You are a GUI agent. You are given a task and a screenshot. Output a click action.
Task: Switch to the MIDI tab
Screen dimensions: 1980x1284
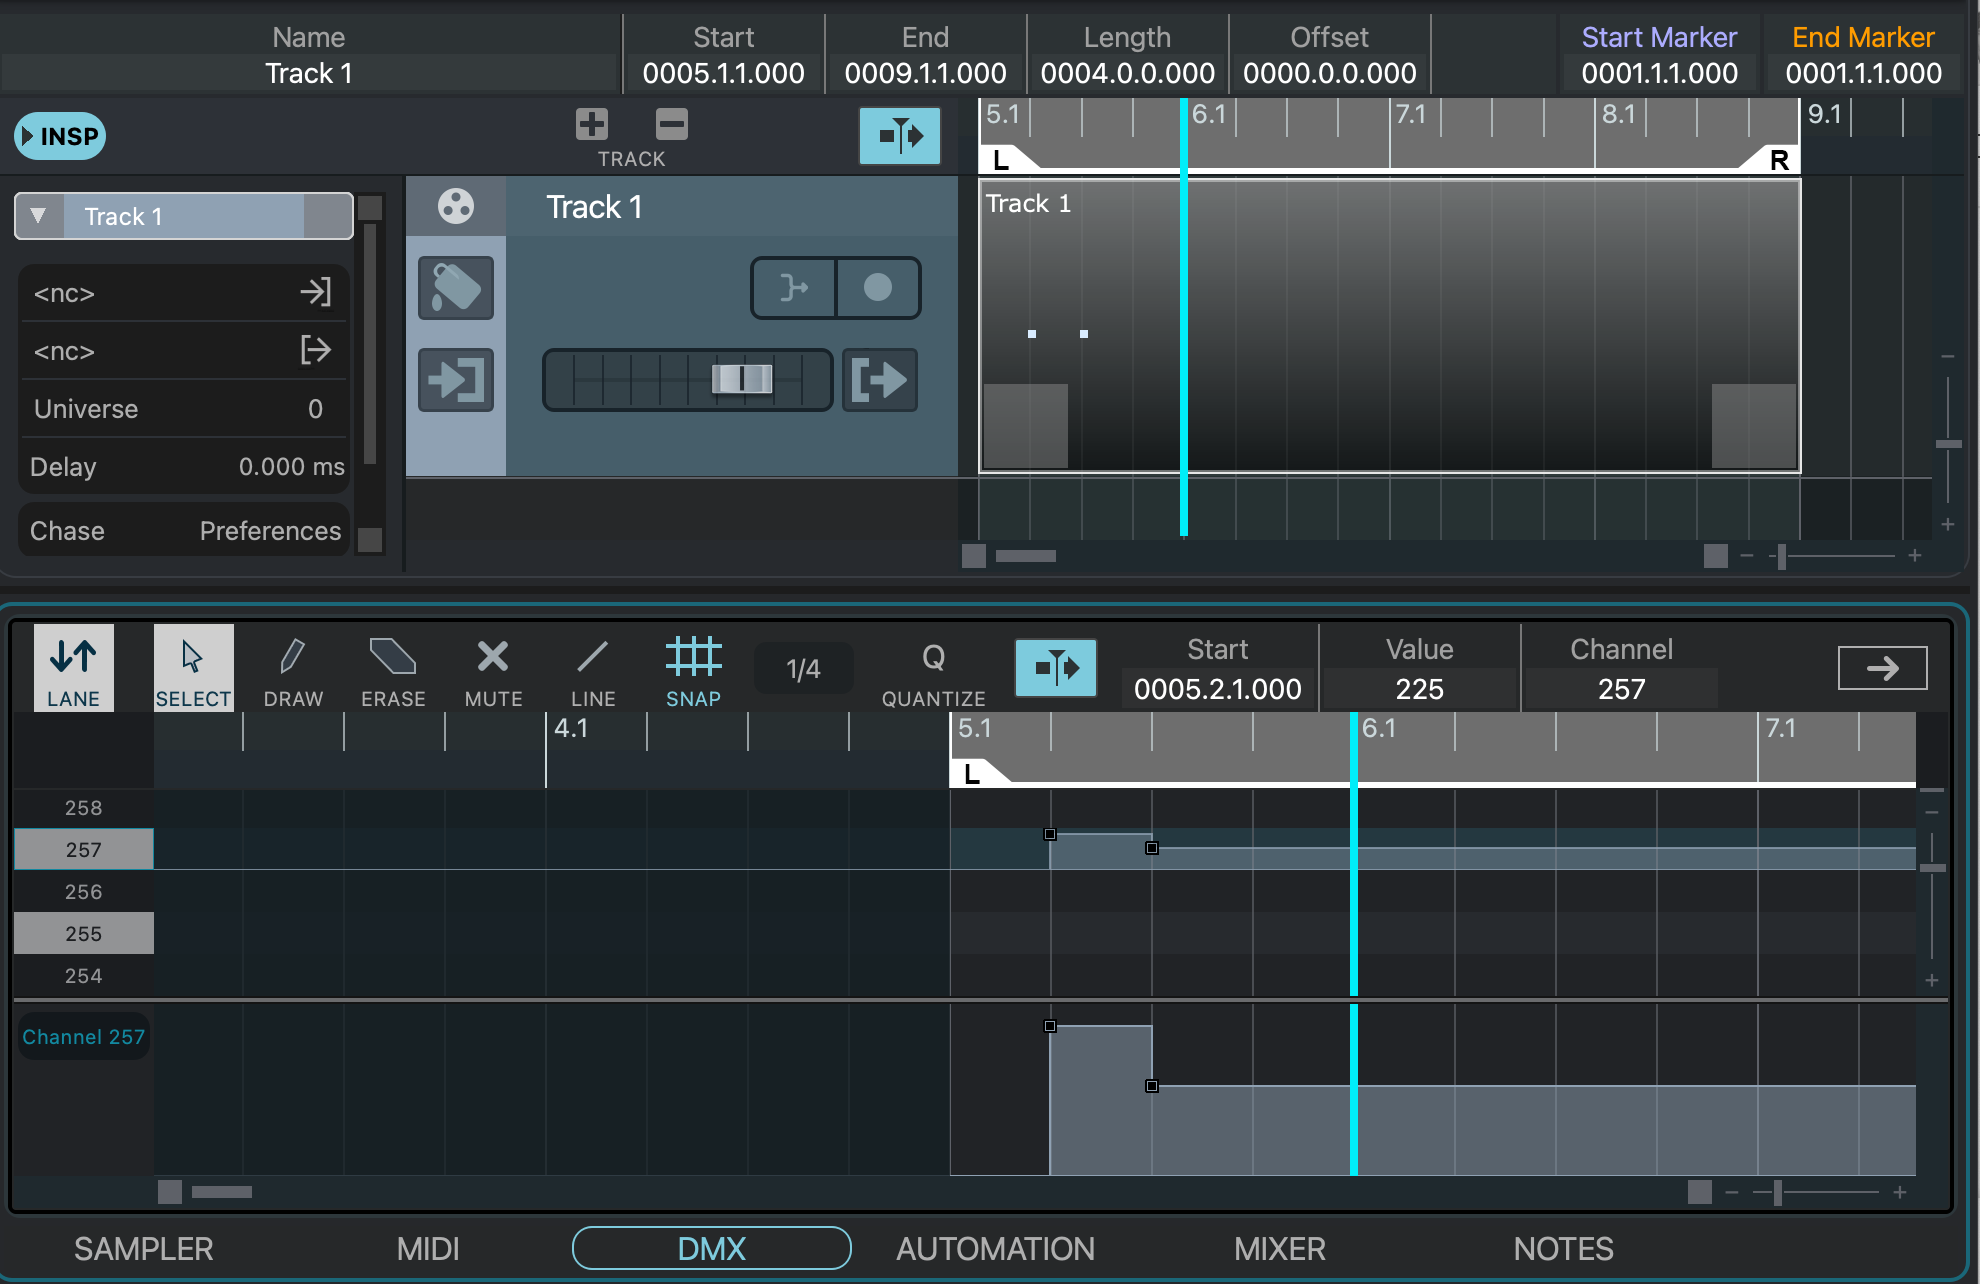(428, 1248)
